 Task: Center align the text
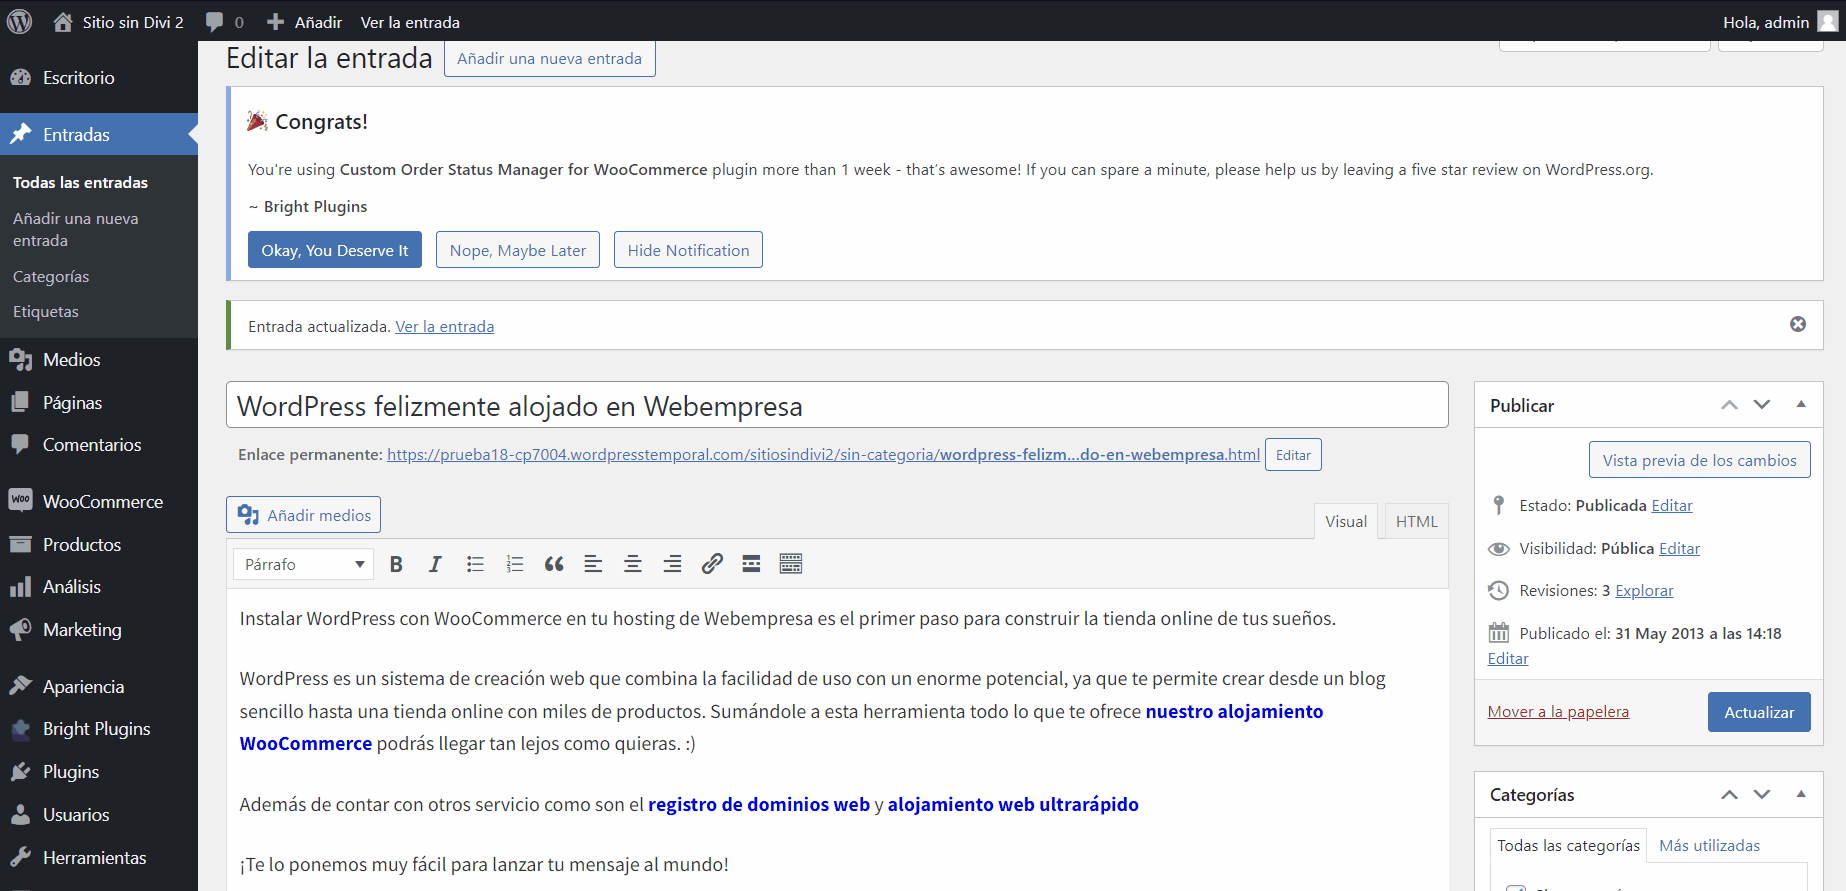633,564
